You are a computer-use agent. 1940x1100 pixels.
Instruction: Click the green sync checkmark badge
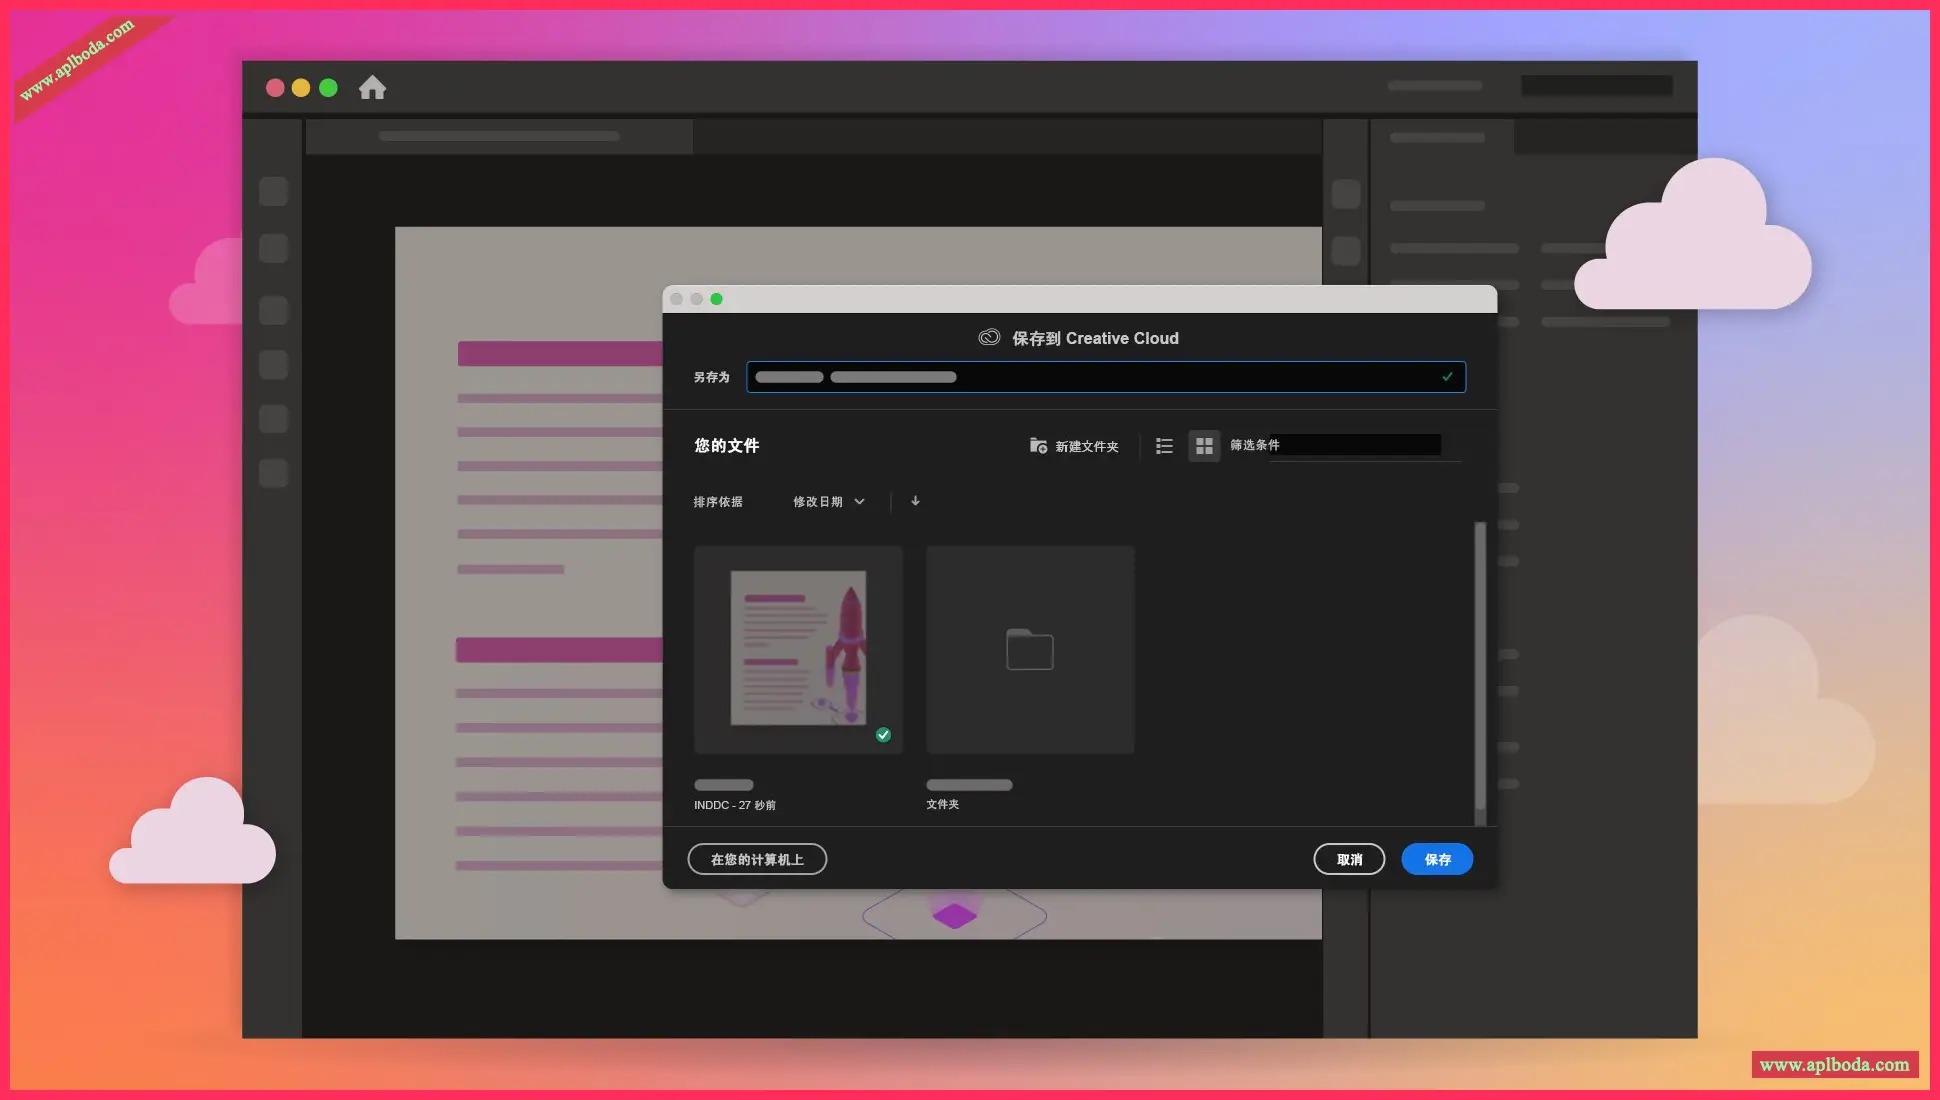point(883,735)
